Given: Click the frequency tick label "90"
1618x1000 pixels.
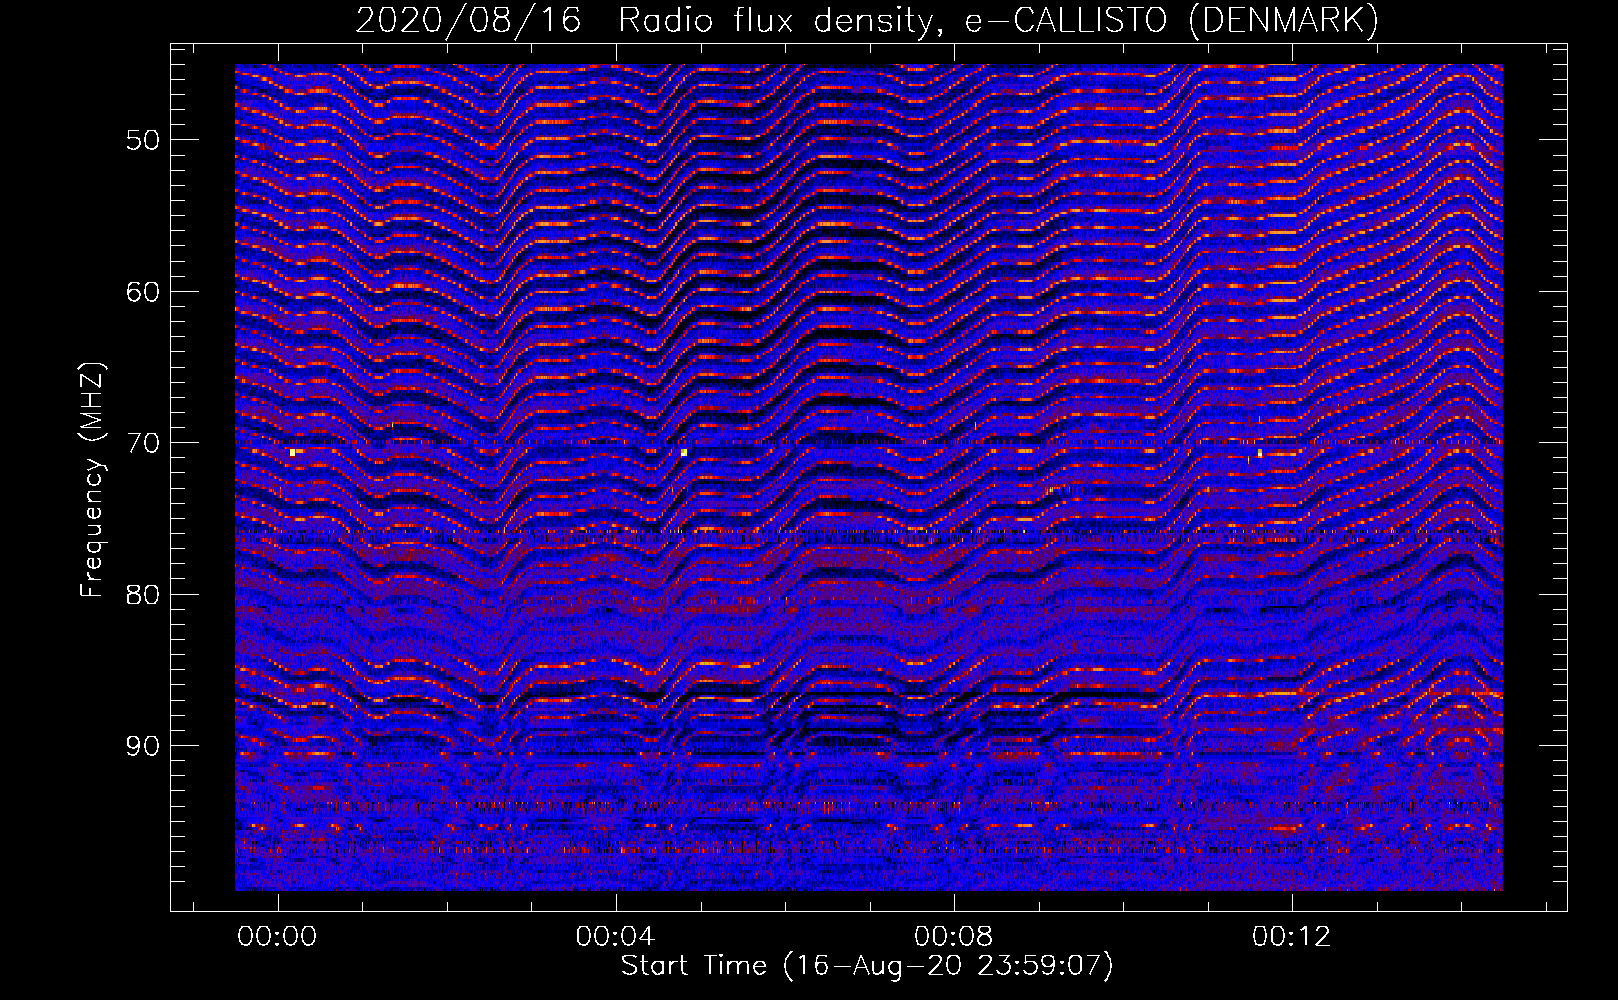Looking at the screenshot, I should click(x=143, y=746).
